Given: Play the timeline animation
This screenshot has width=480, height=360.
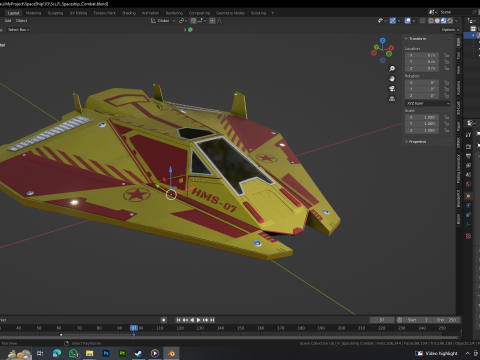Looking at the screenshot, I should (198, 320).
